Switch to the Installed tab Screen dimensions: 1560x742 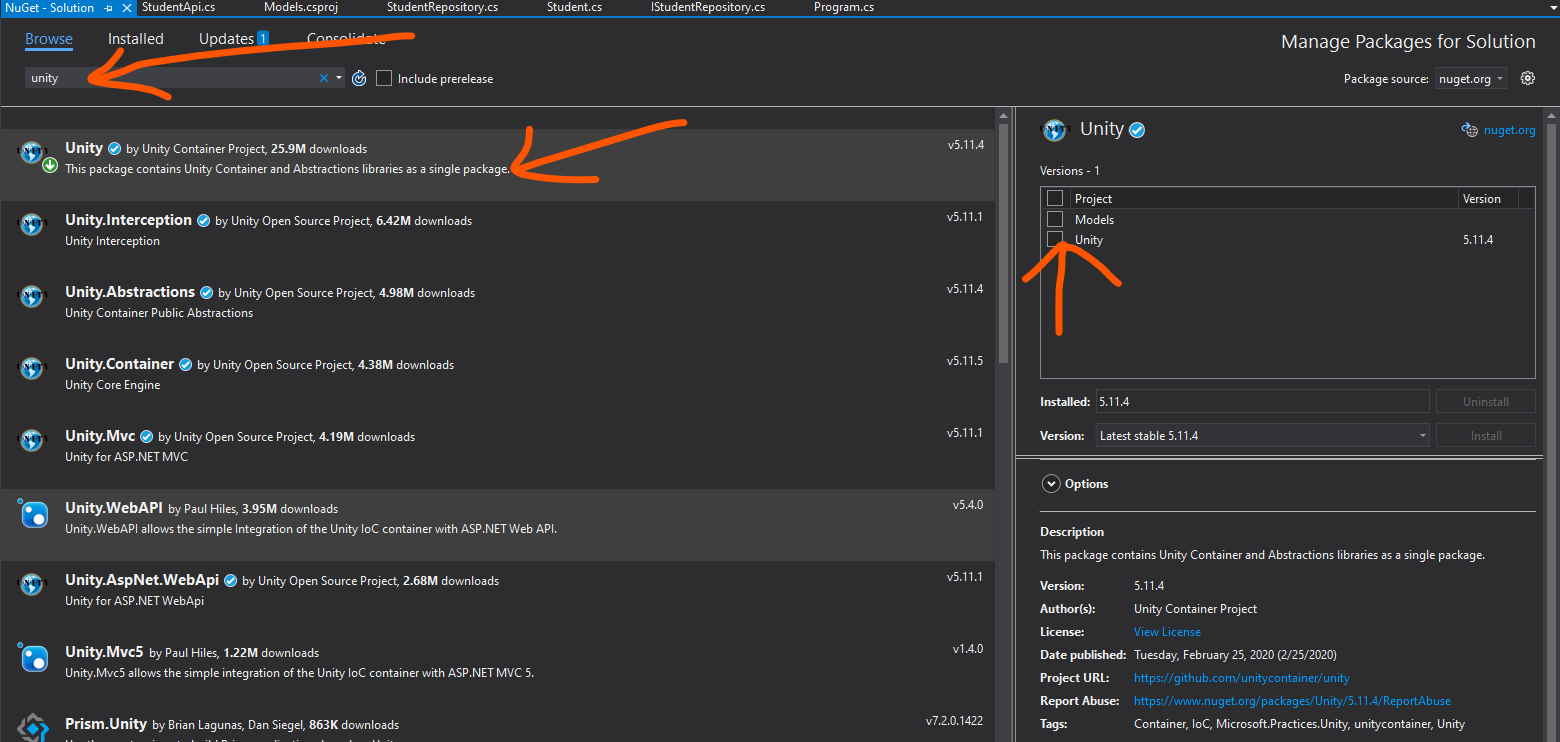(x=136, y=39)
